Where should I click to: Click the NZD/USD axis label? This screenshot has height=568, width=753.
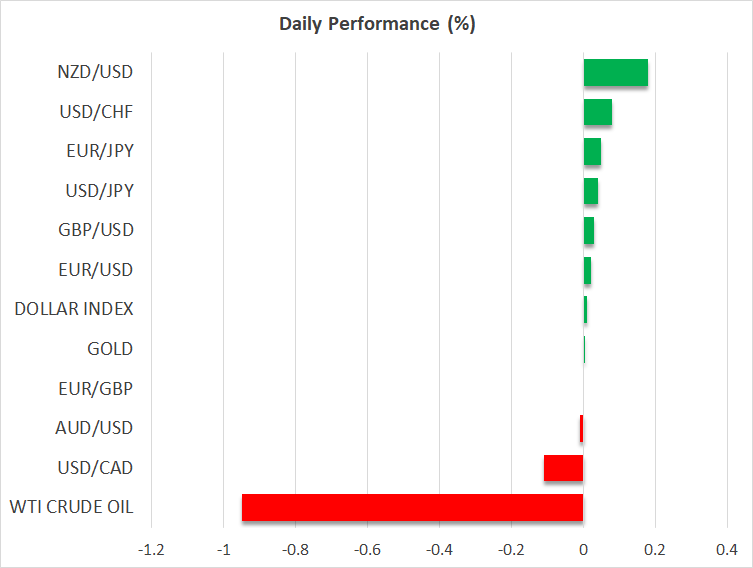pos(96,72)
